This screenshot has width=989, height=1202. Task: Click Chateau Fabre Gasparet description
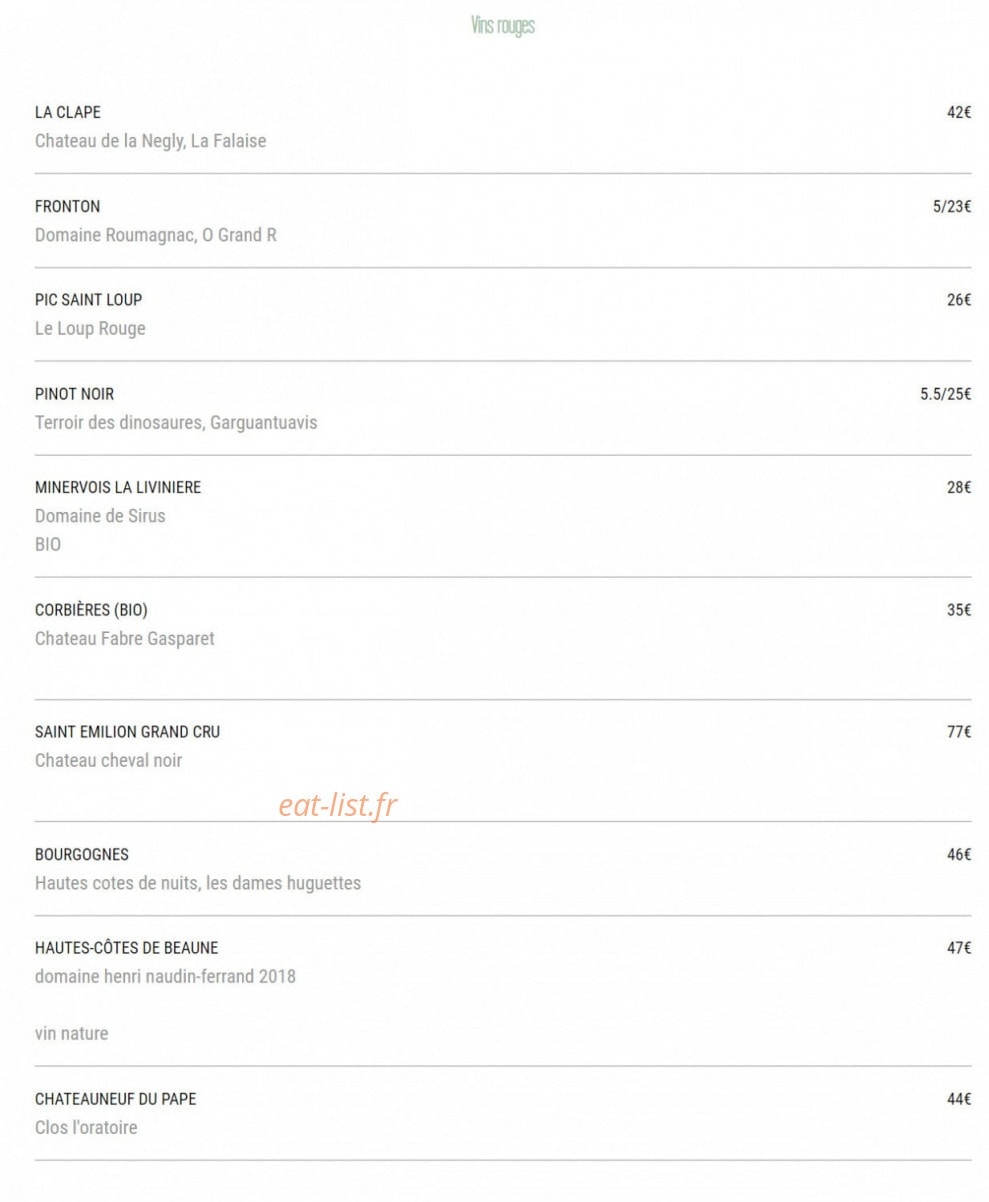(x=125, y=638)
